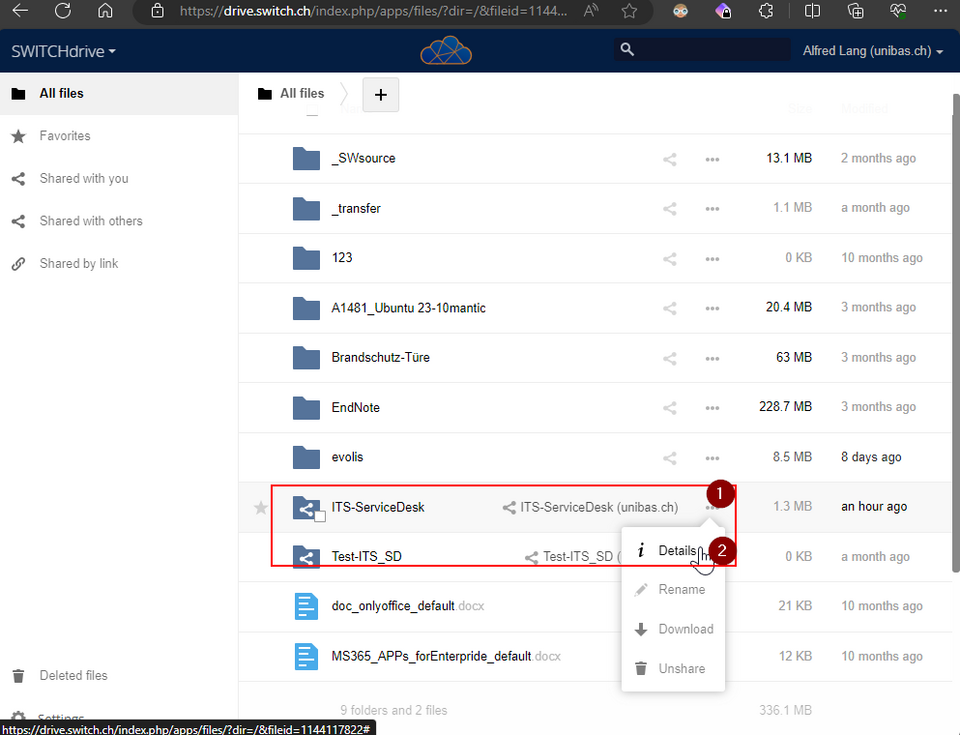Screen dimensions: 960x735
Task: Refresh the browser page
Action: (62, 10)
